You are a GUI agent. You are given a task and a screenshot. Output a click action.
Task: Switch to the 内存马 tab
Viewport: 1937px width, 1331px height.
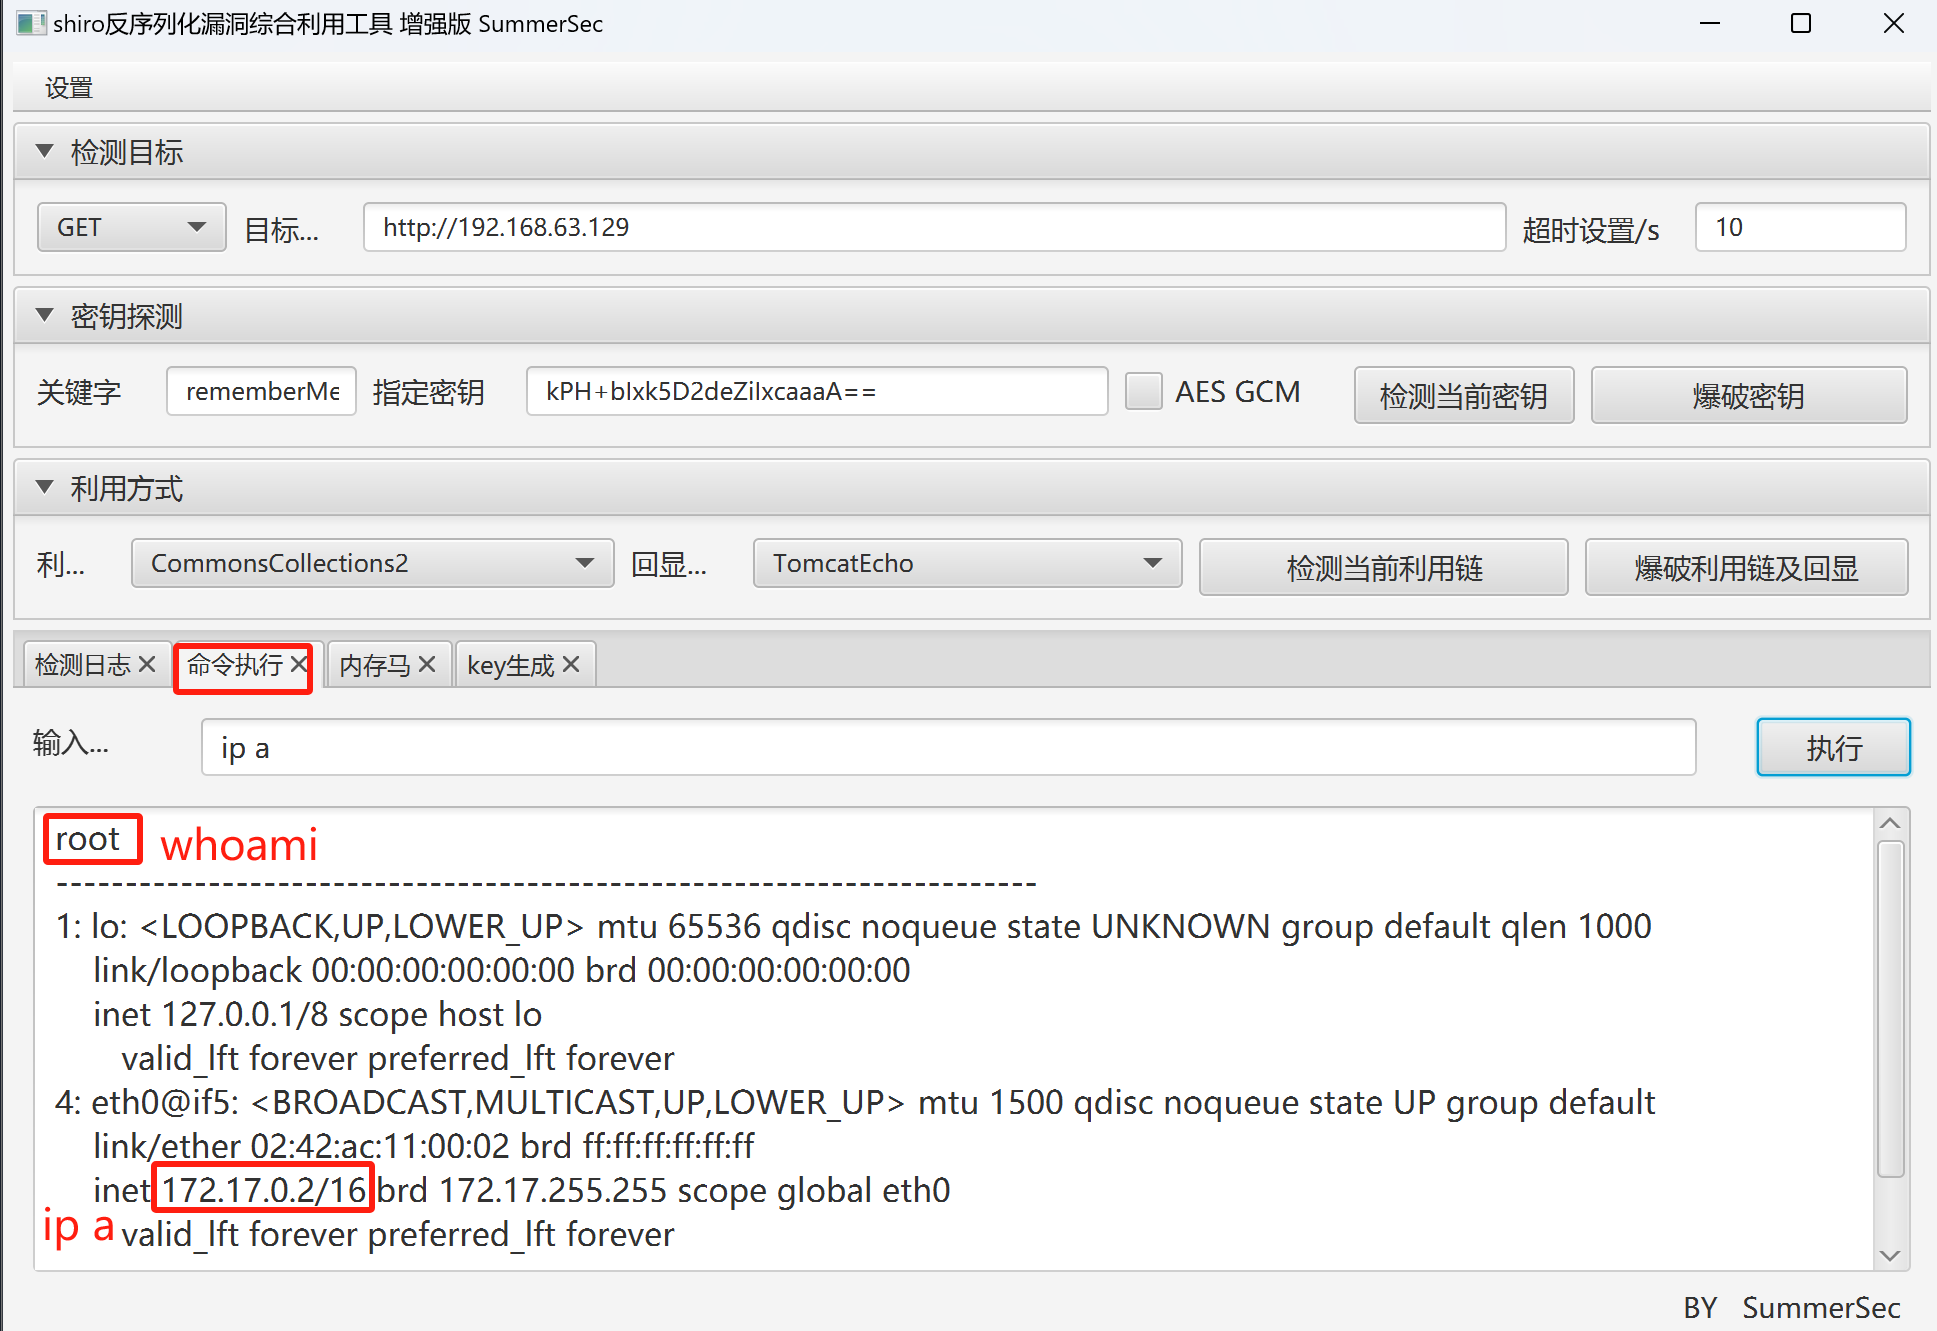coord(374,665)
